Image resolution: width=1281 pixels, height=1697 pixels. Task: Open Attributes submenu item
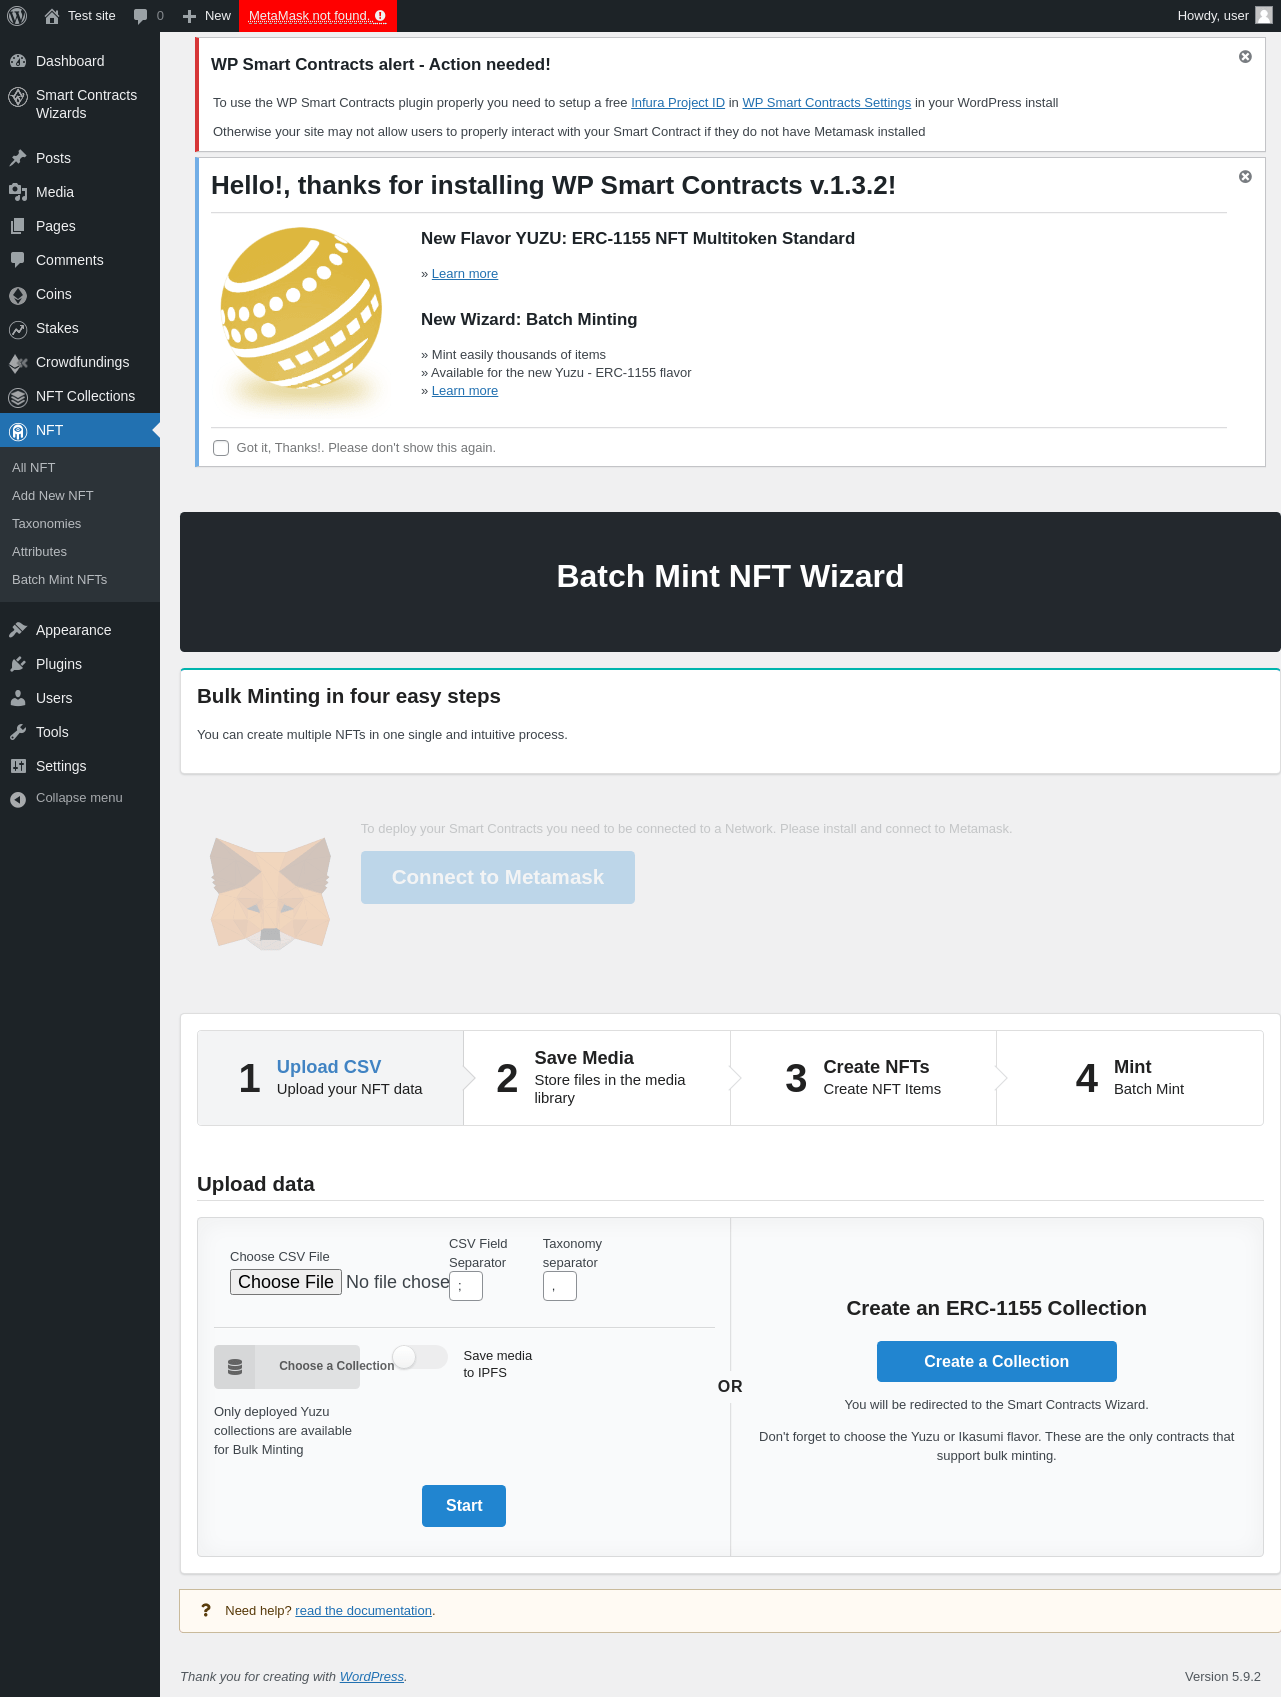coord(39,552)
